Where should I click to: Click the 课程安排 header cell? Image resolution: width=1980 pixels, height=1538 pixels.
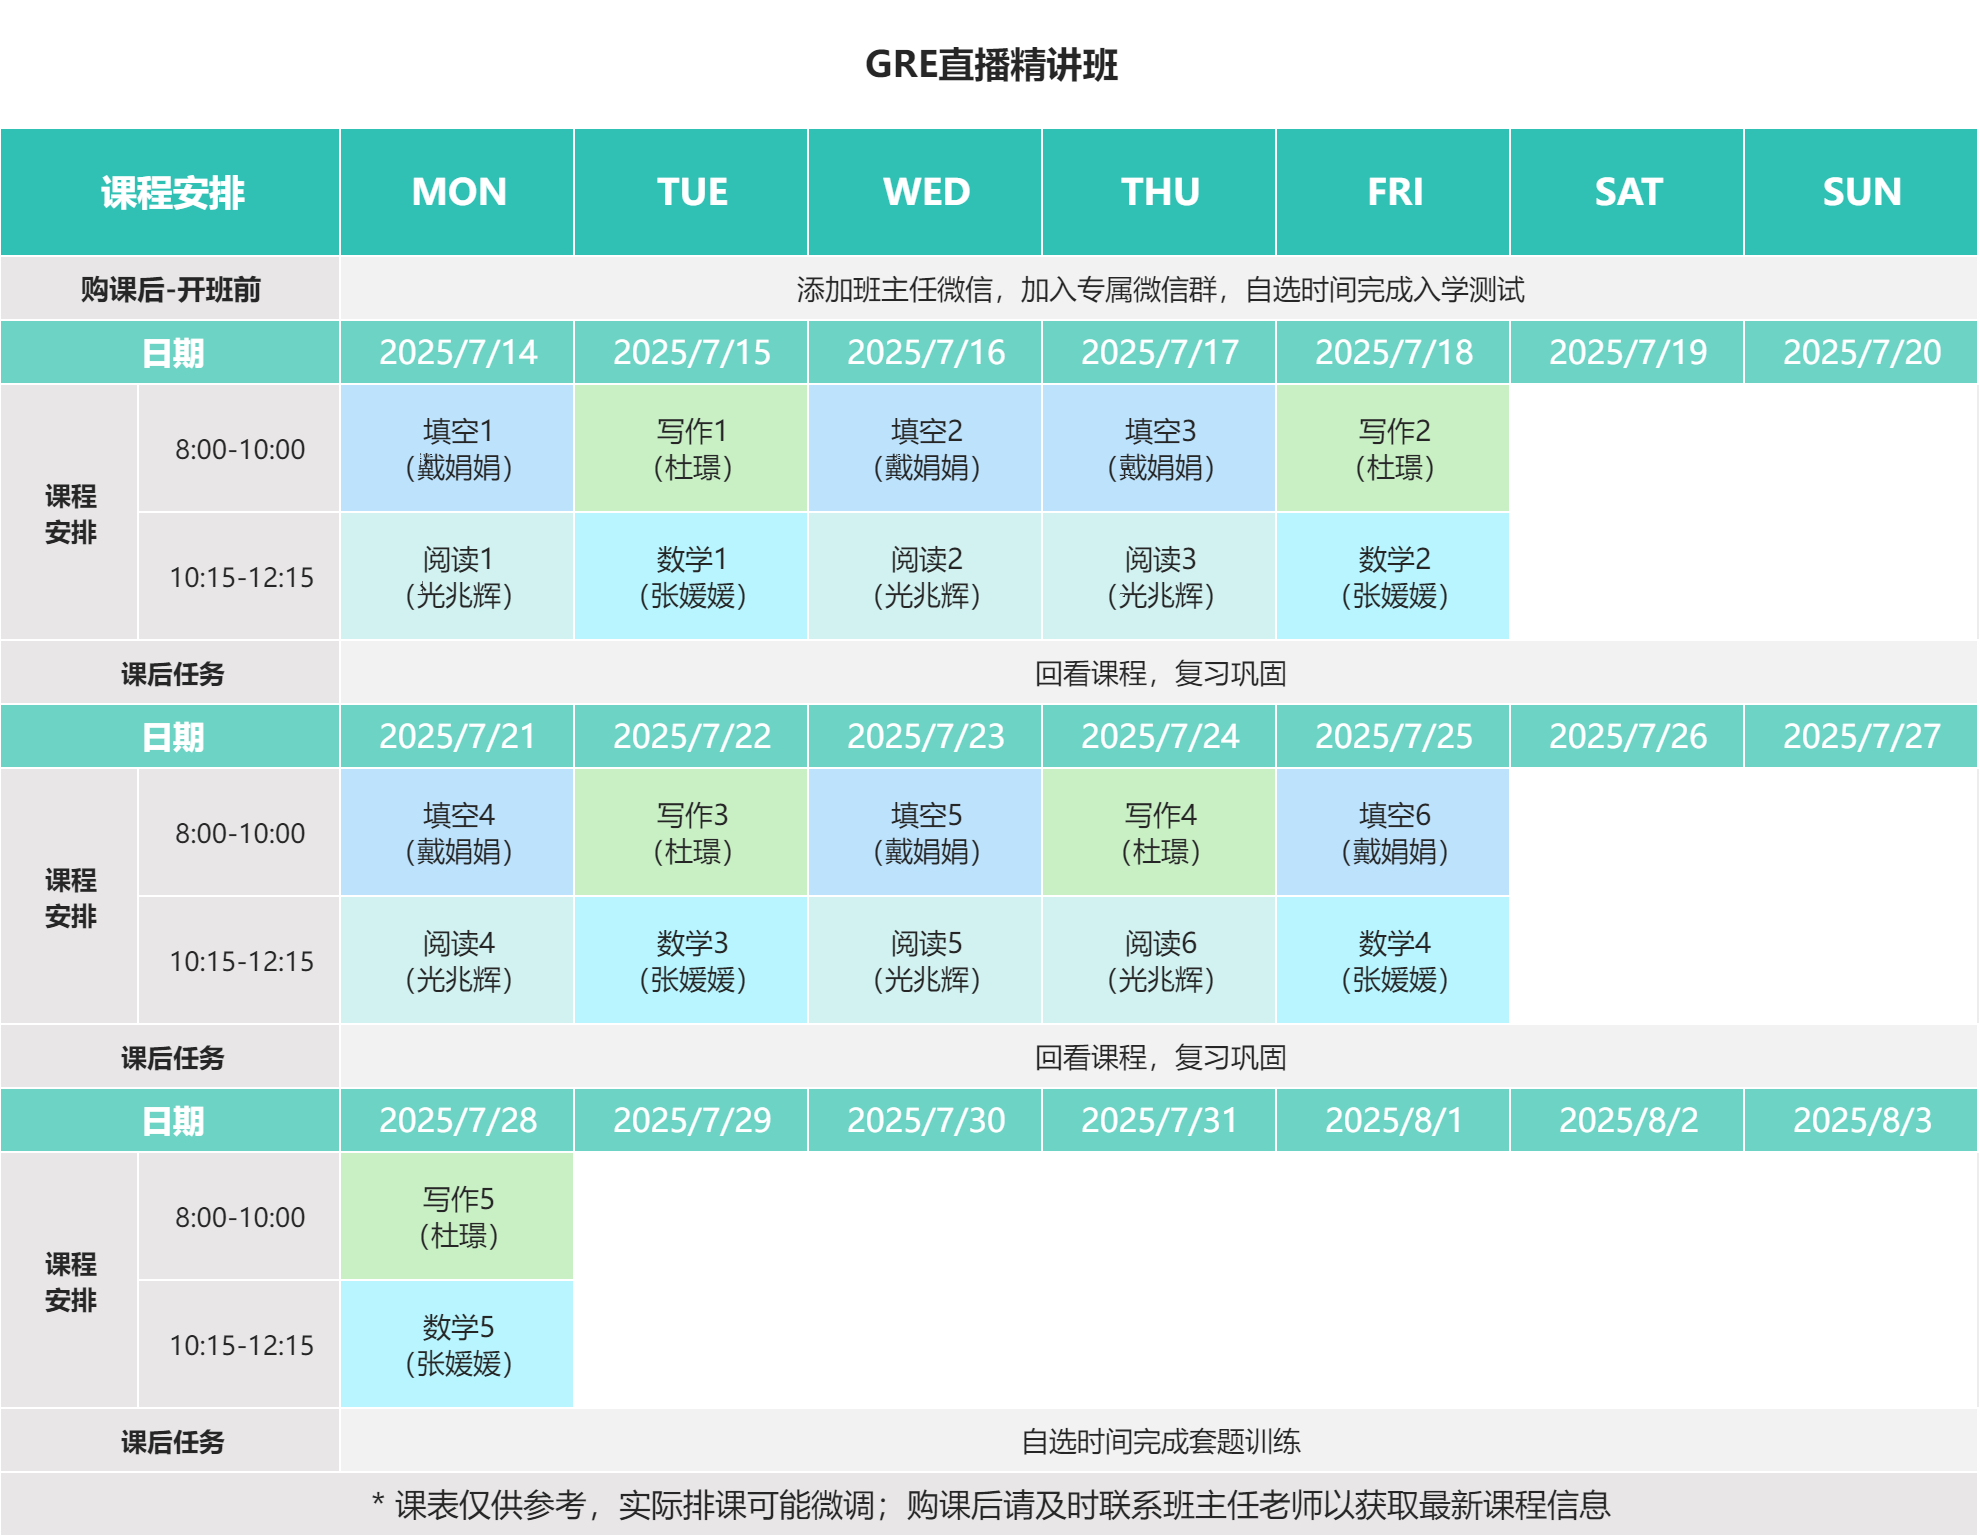click(x=171, y=192)
